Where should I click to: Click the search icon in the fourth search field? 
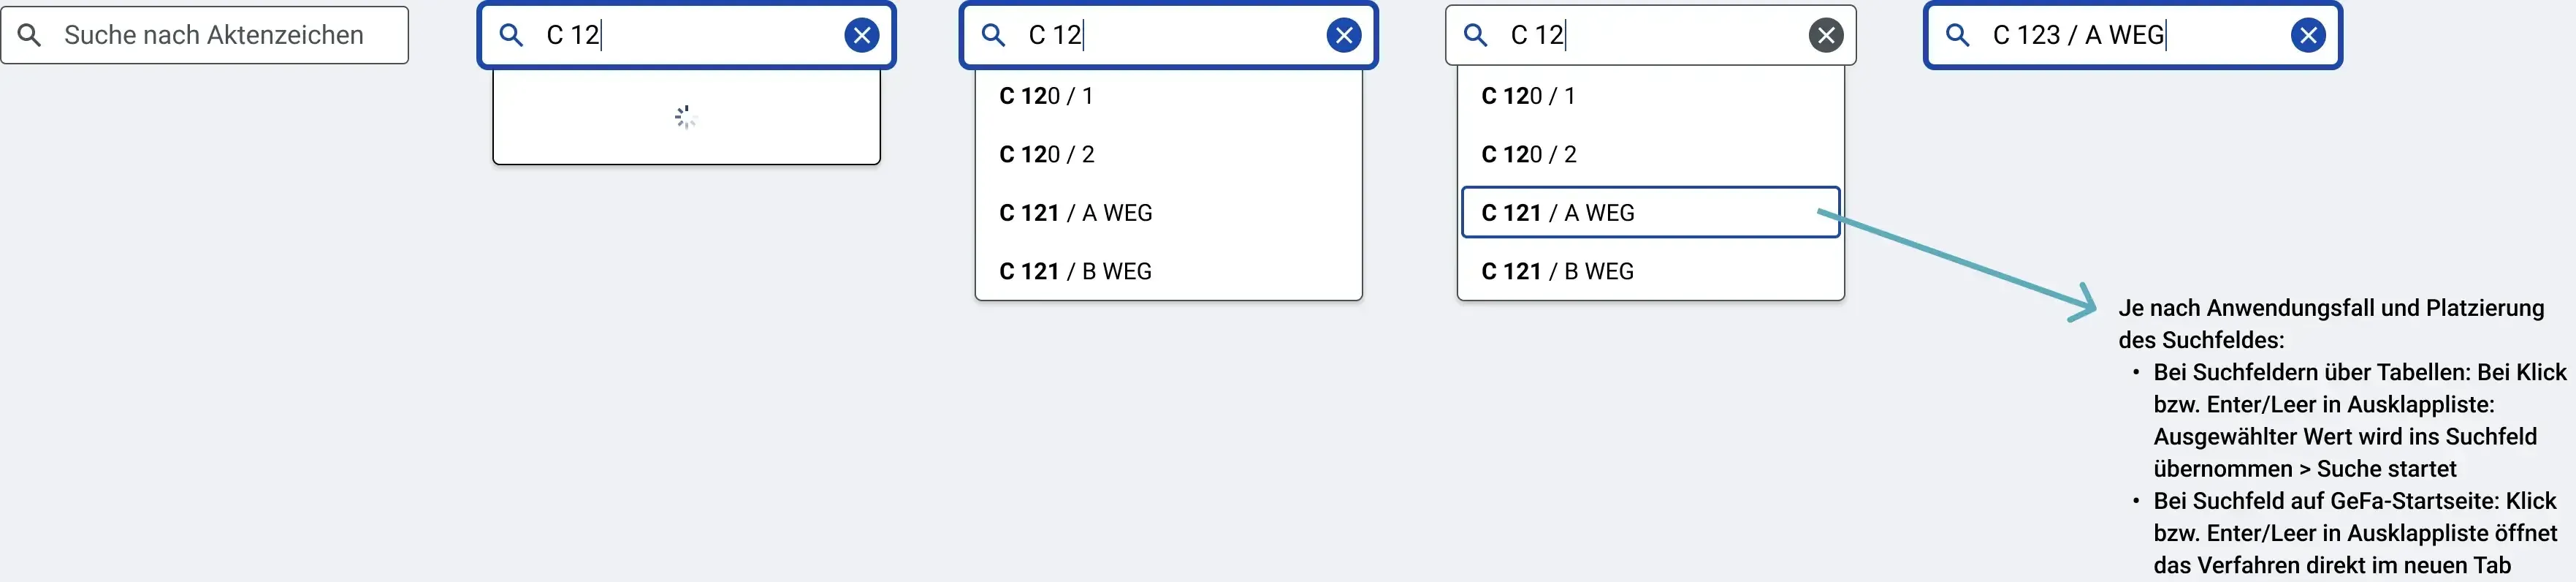pyautogui.click(x=1476, y=35)
